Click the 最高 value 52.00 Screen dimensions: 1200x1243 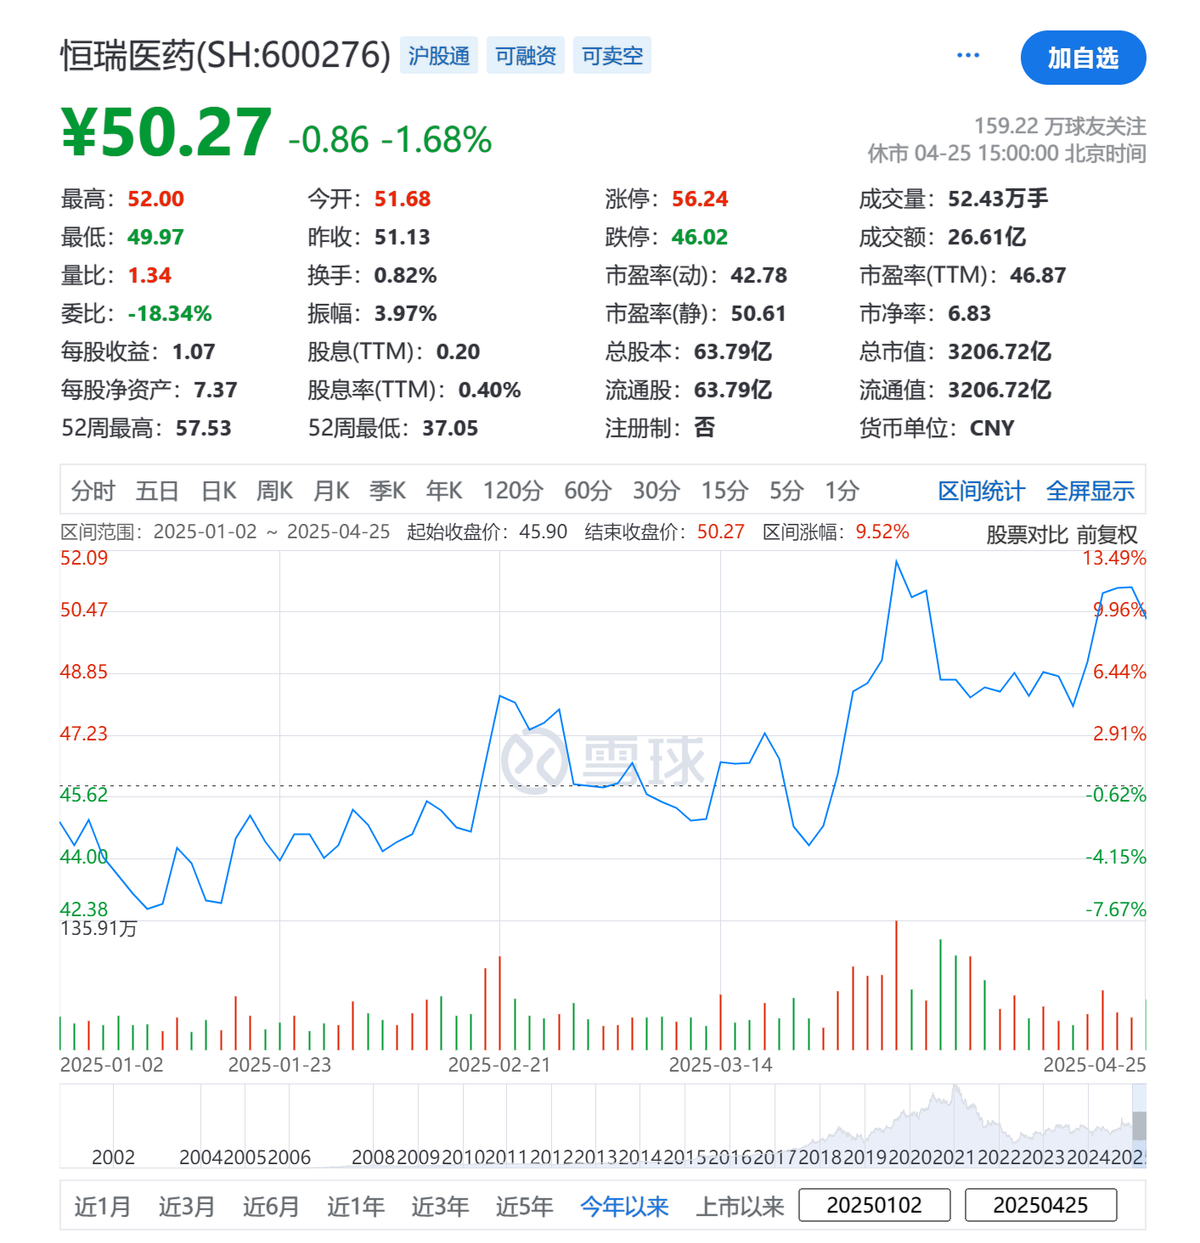pos(156,199)
